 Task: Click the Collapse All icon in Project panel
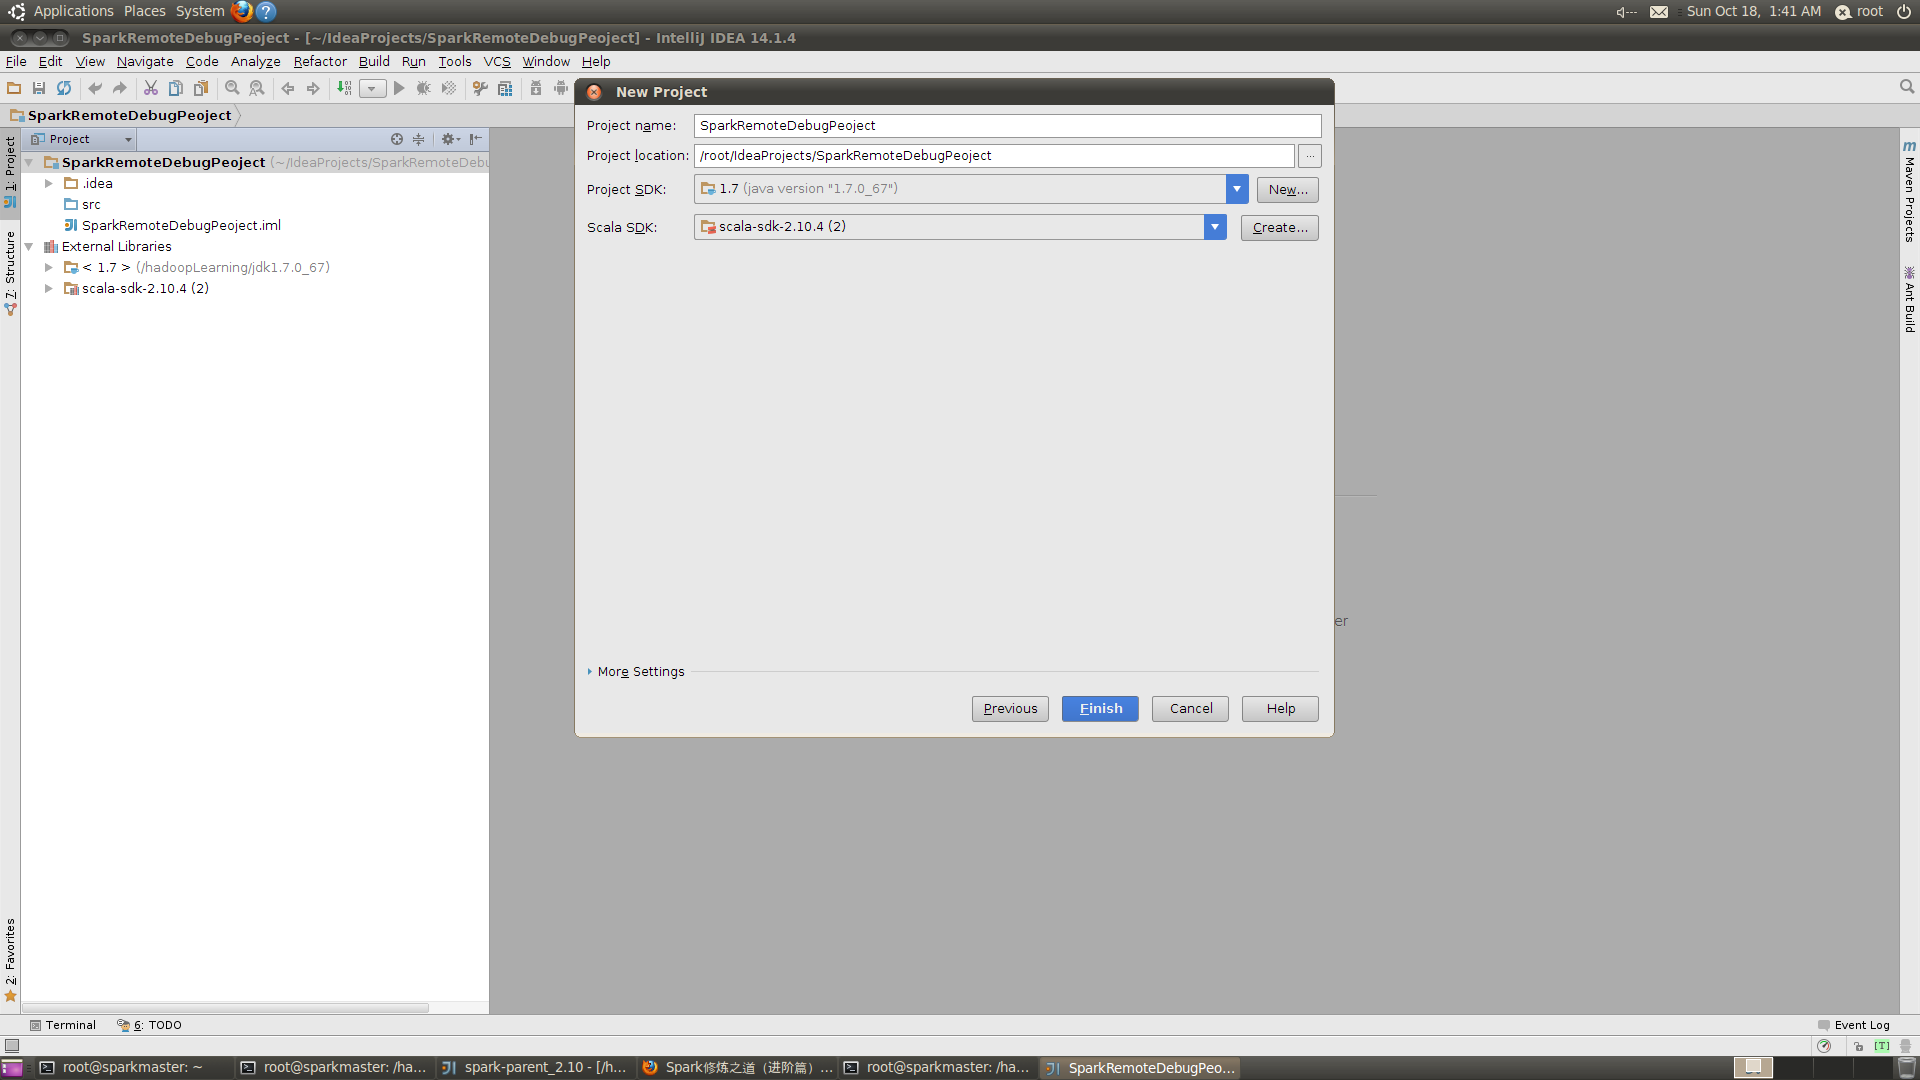pyautogui.click(x=419, y=139)
